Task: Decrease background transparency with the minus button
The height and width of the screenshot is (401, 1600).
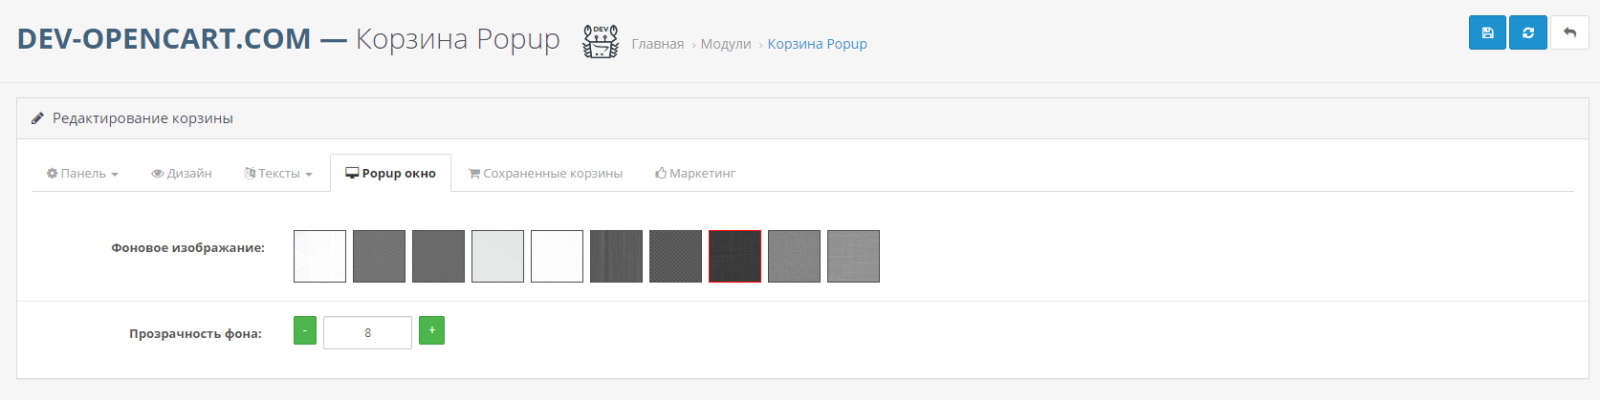Action: pyautogui.click(x=305, y=330)
